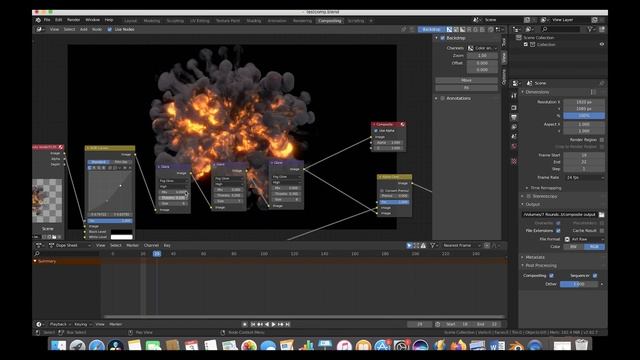640x360 pixels.
Task: Adjust the resolution percentage slider
Action: (x=584, y=116)
